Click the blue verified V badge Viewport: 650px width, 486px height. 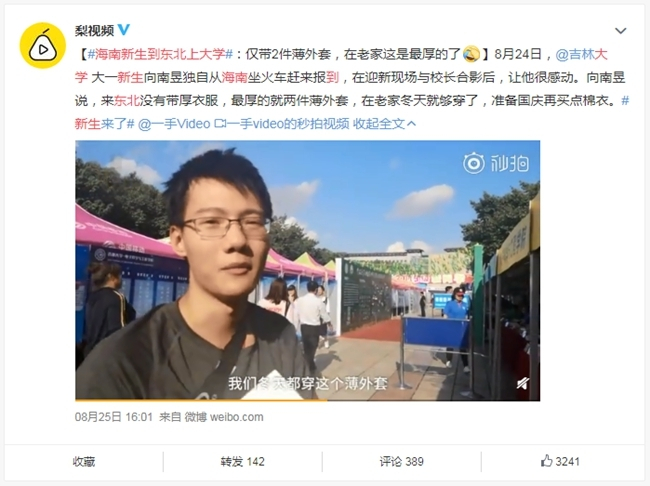[x=124, y=30]
